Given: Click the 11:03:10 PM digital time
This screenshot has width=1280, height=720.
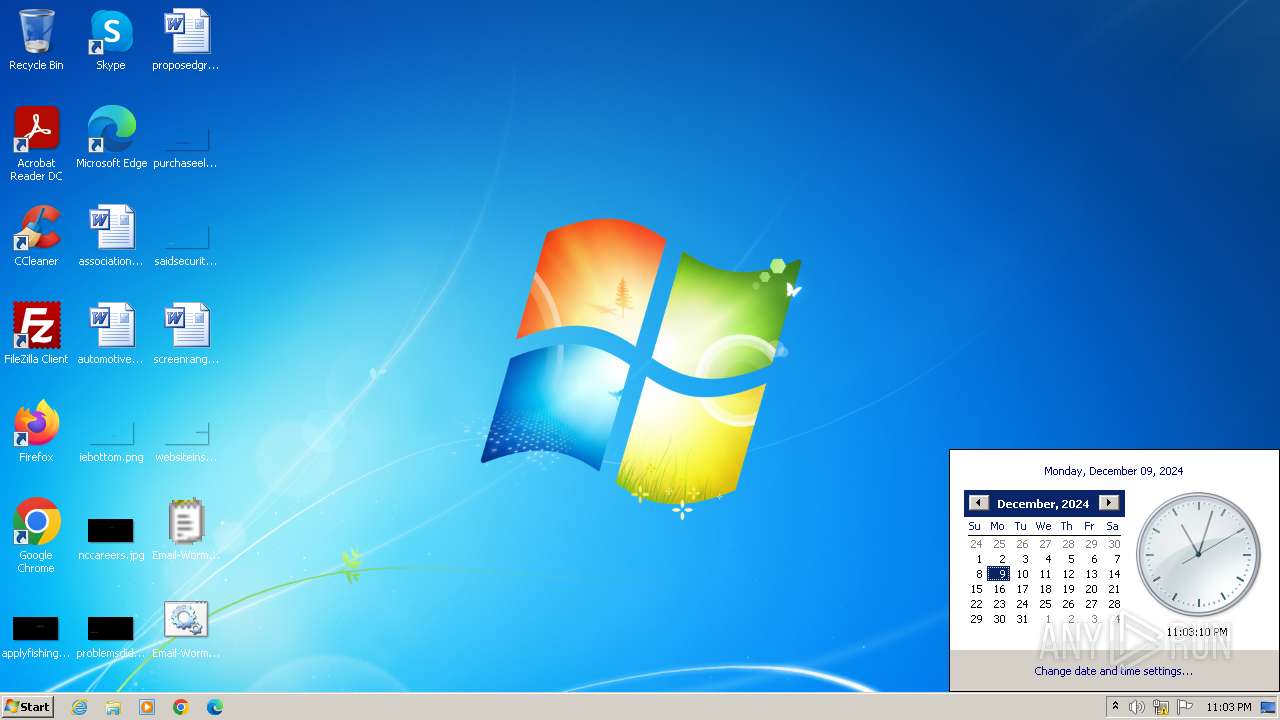Looking at the screenshot, I should click(1197, 632).
